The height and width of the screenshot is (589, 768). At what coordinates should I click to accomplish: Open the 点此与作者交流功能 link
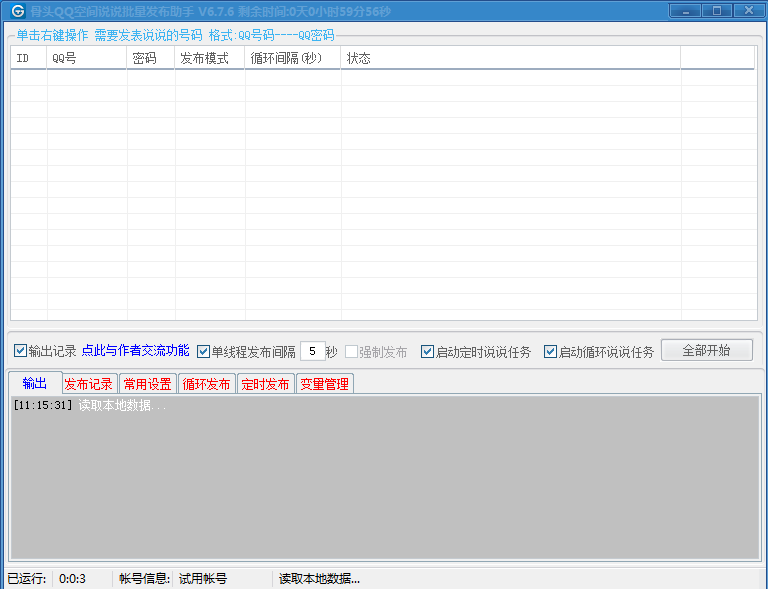(x=135, y=351)
